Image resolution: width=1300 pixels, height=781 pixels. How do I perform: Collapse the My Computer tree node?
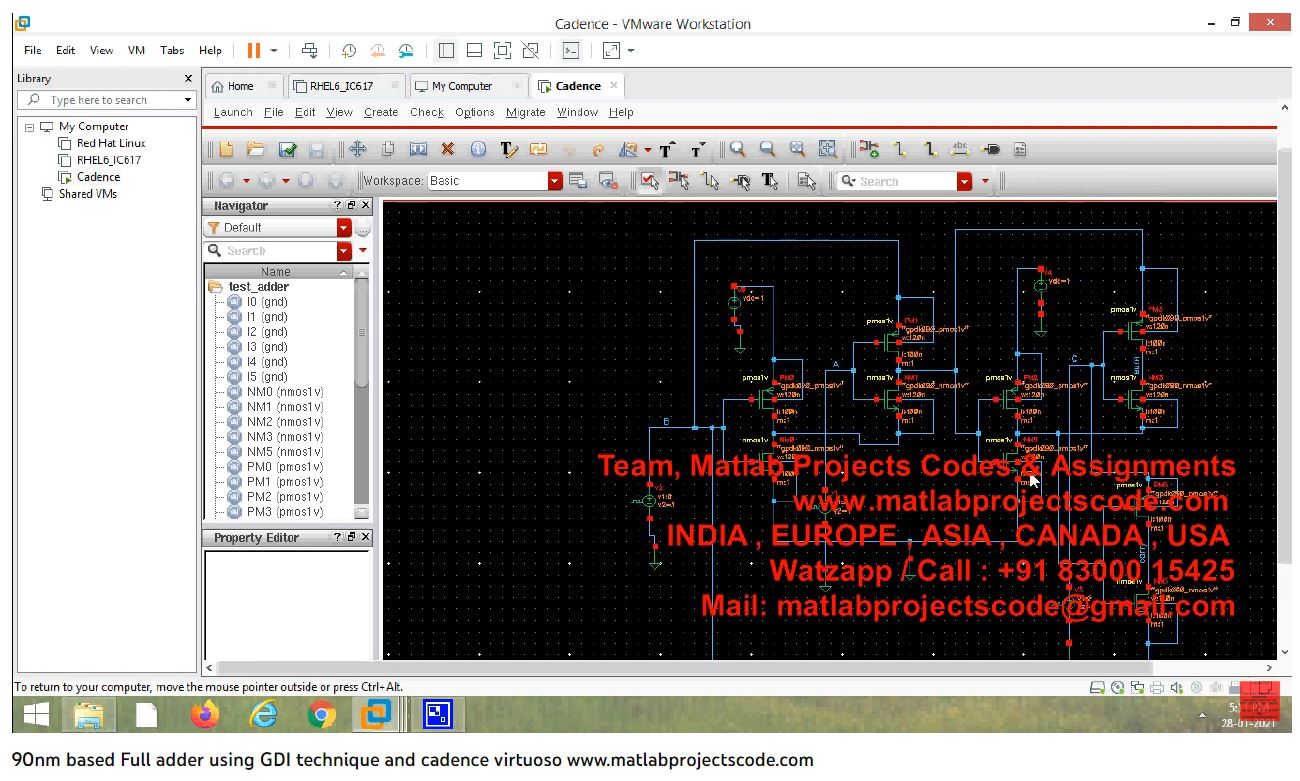[x=30, y=127]
